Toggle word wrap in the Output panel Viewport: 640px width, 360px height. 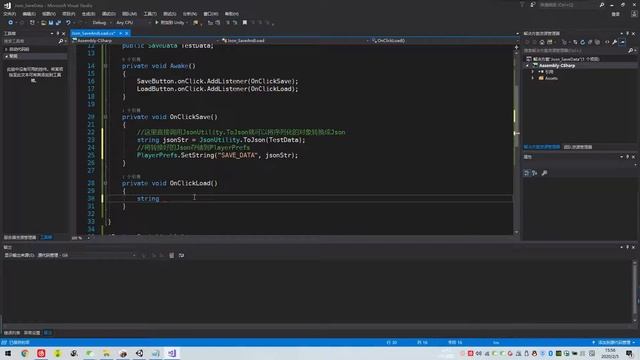(181, 256)
